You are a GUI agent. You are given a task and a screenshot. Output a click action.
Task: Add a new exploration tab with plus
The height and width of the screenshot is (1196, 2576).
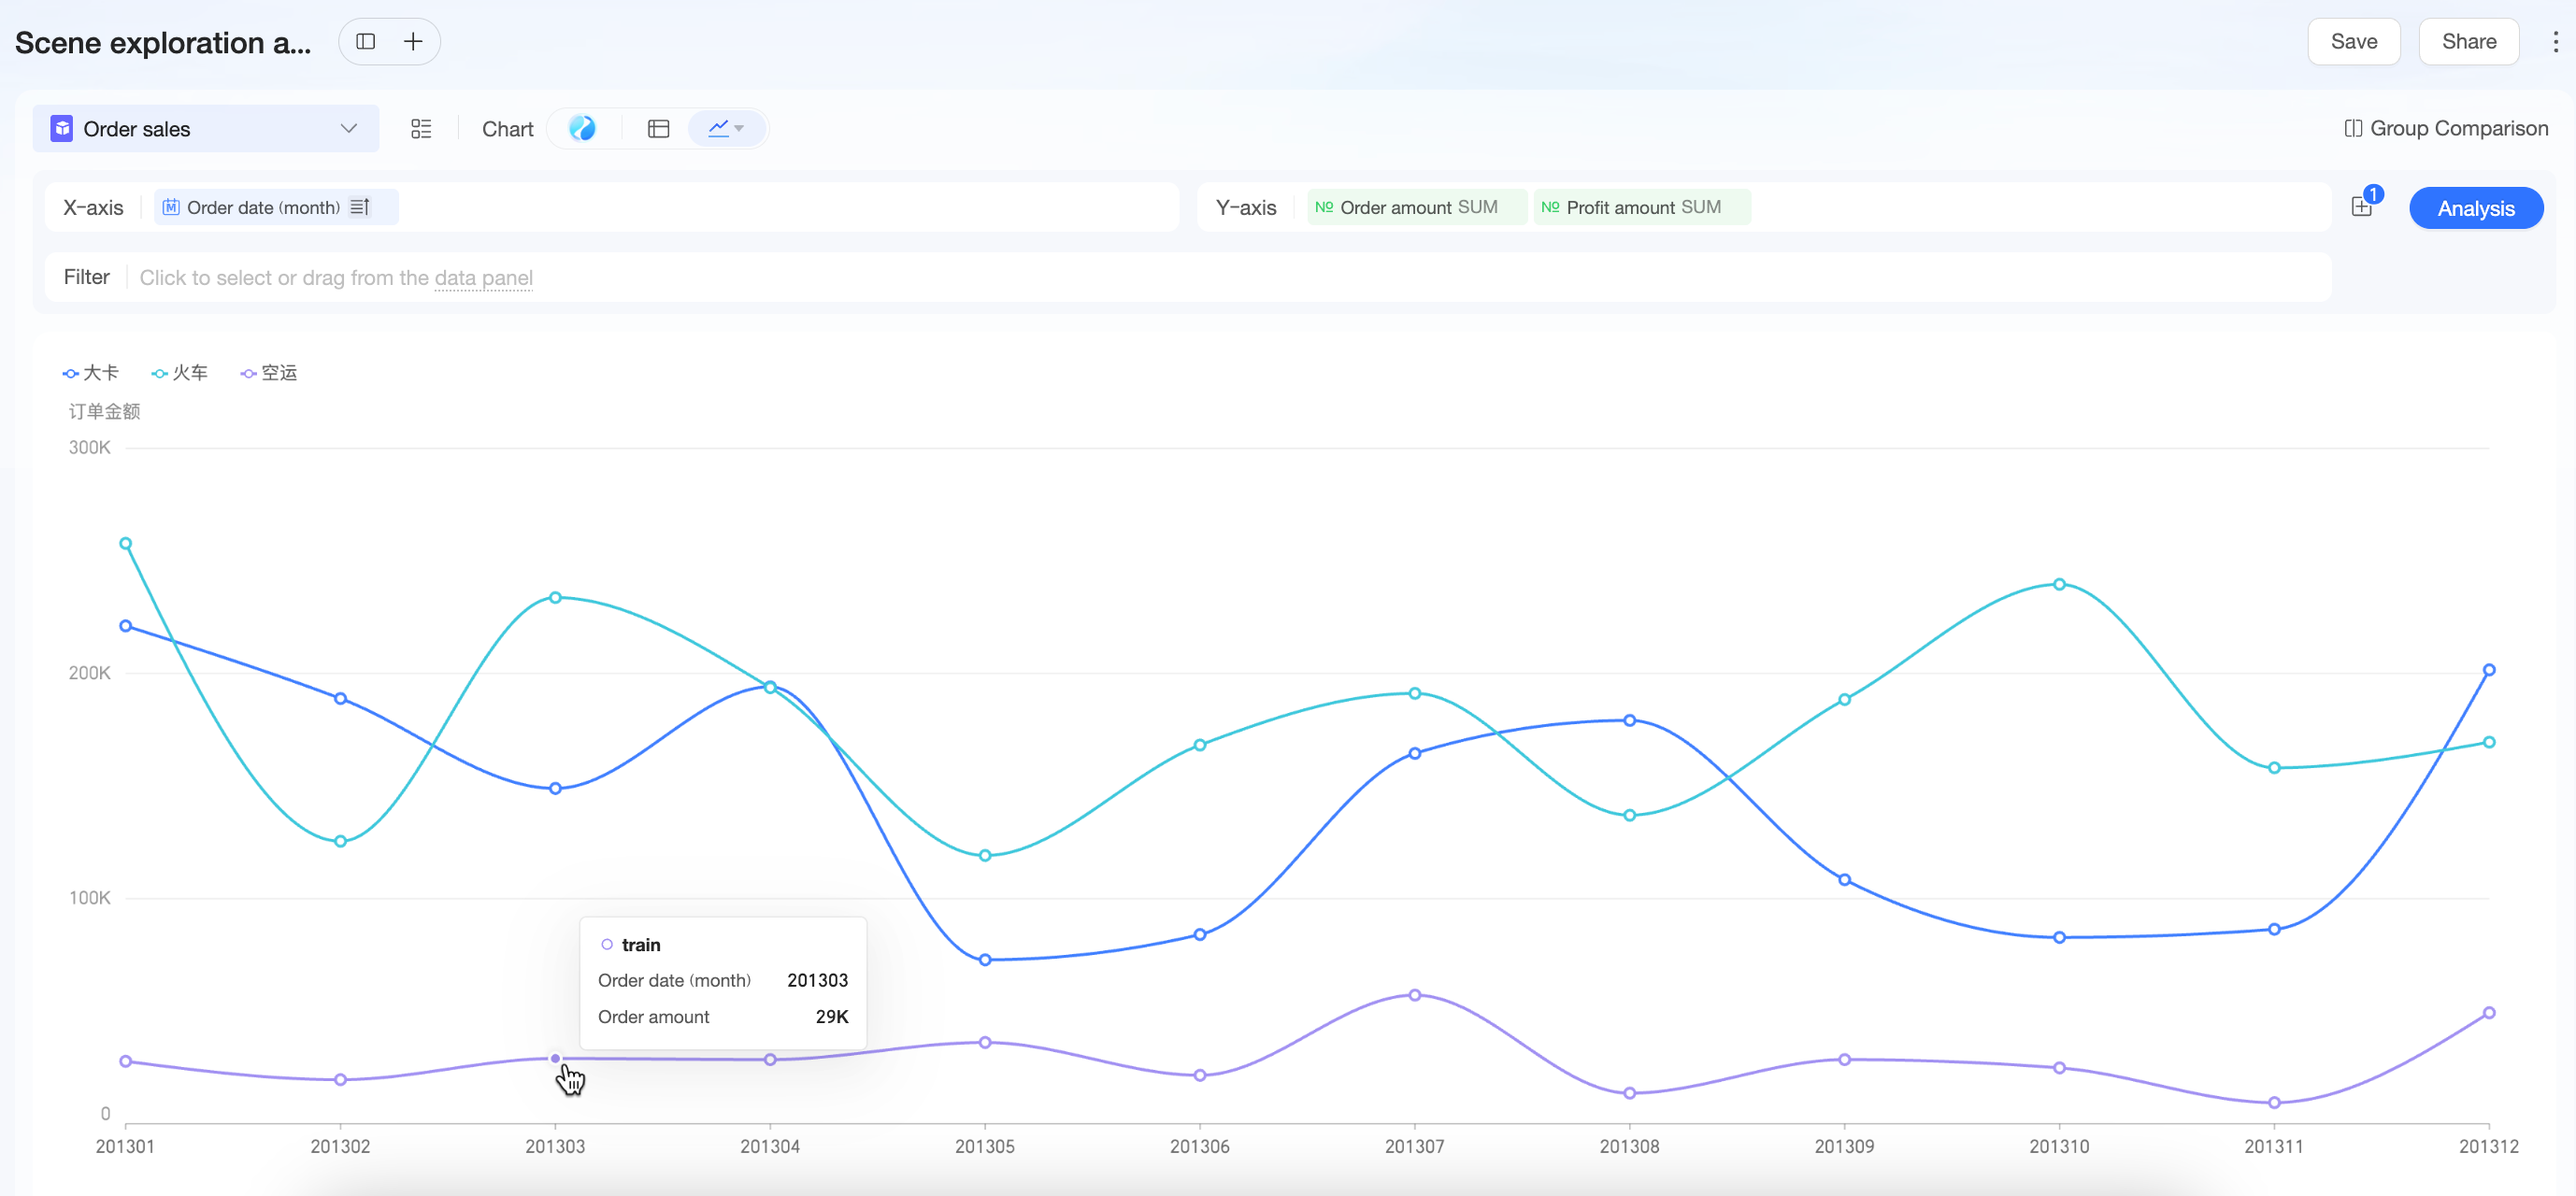pyautogui.click(x=413, y=42)
